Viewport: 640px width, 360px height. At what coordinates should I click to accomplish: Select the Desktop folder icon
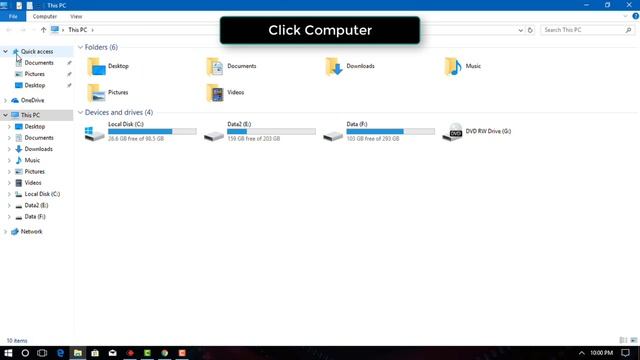96,67
